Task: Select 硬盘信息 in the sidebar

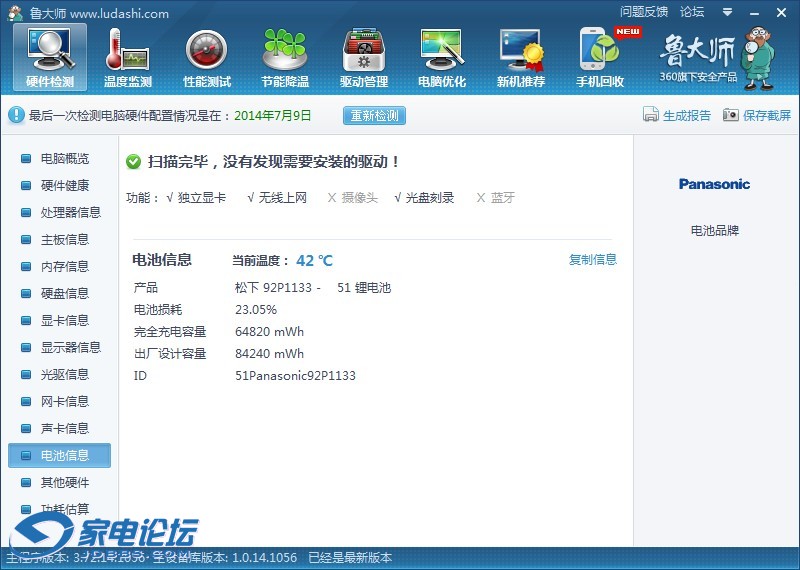Action: pyautogui.click(x=64, y=294)
